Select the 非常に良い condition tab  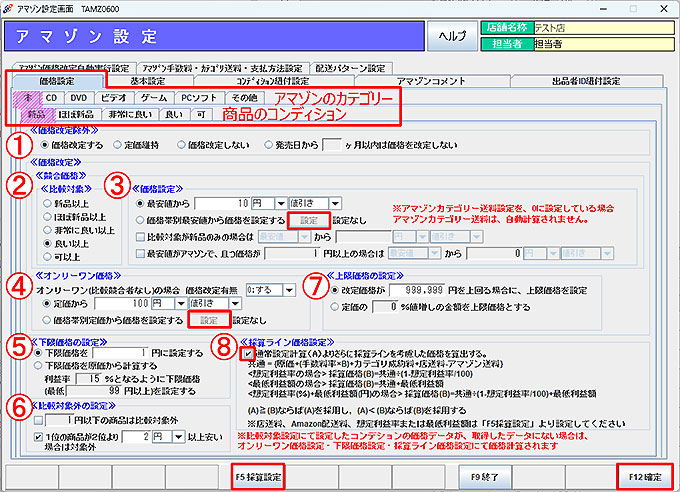coord(130,114)
